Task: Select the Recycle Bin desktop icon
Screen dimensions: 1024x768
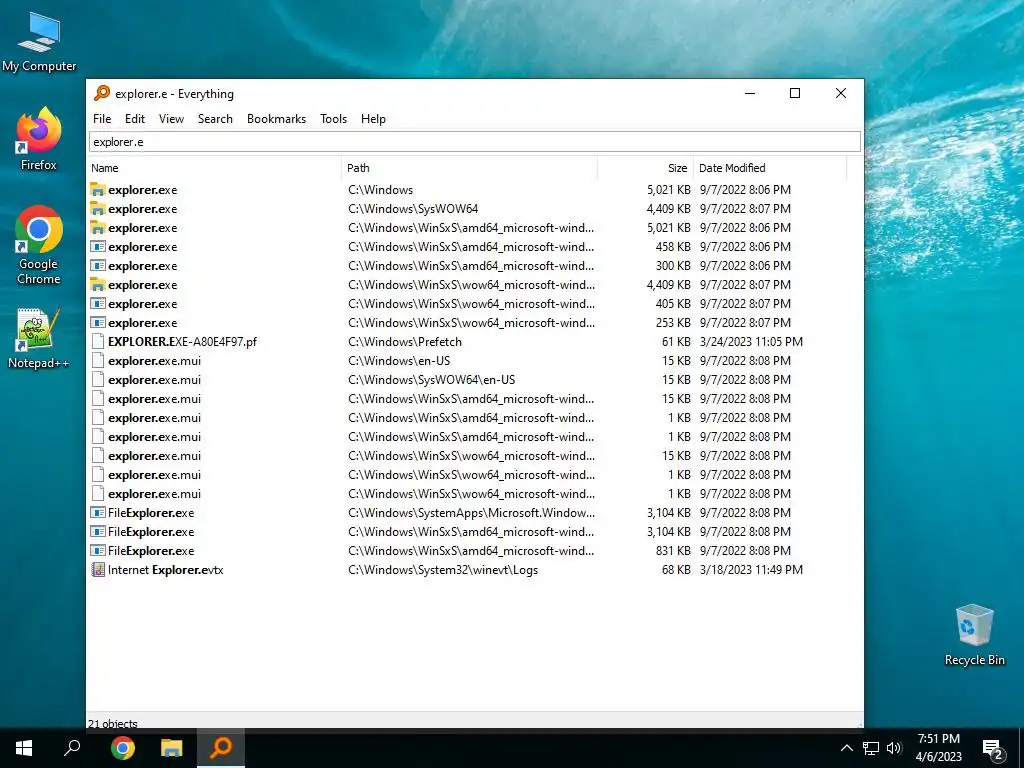Action: tap(974, 634)
